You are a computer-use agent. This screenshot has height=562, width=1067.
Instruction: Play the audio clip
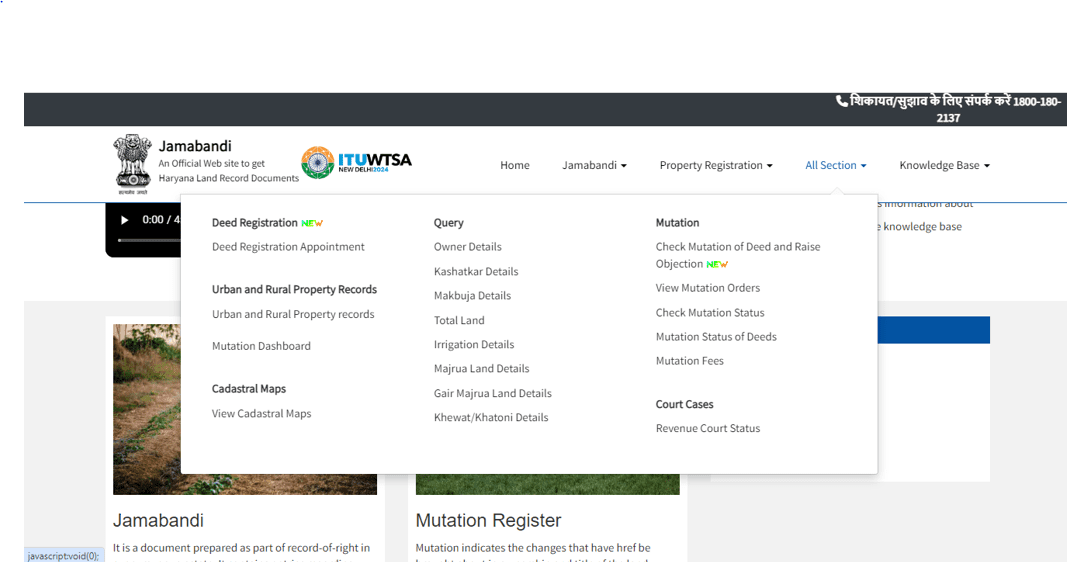coord(125,220)
